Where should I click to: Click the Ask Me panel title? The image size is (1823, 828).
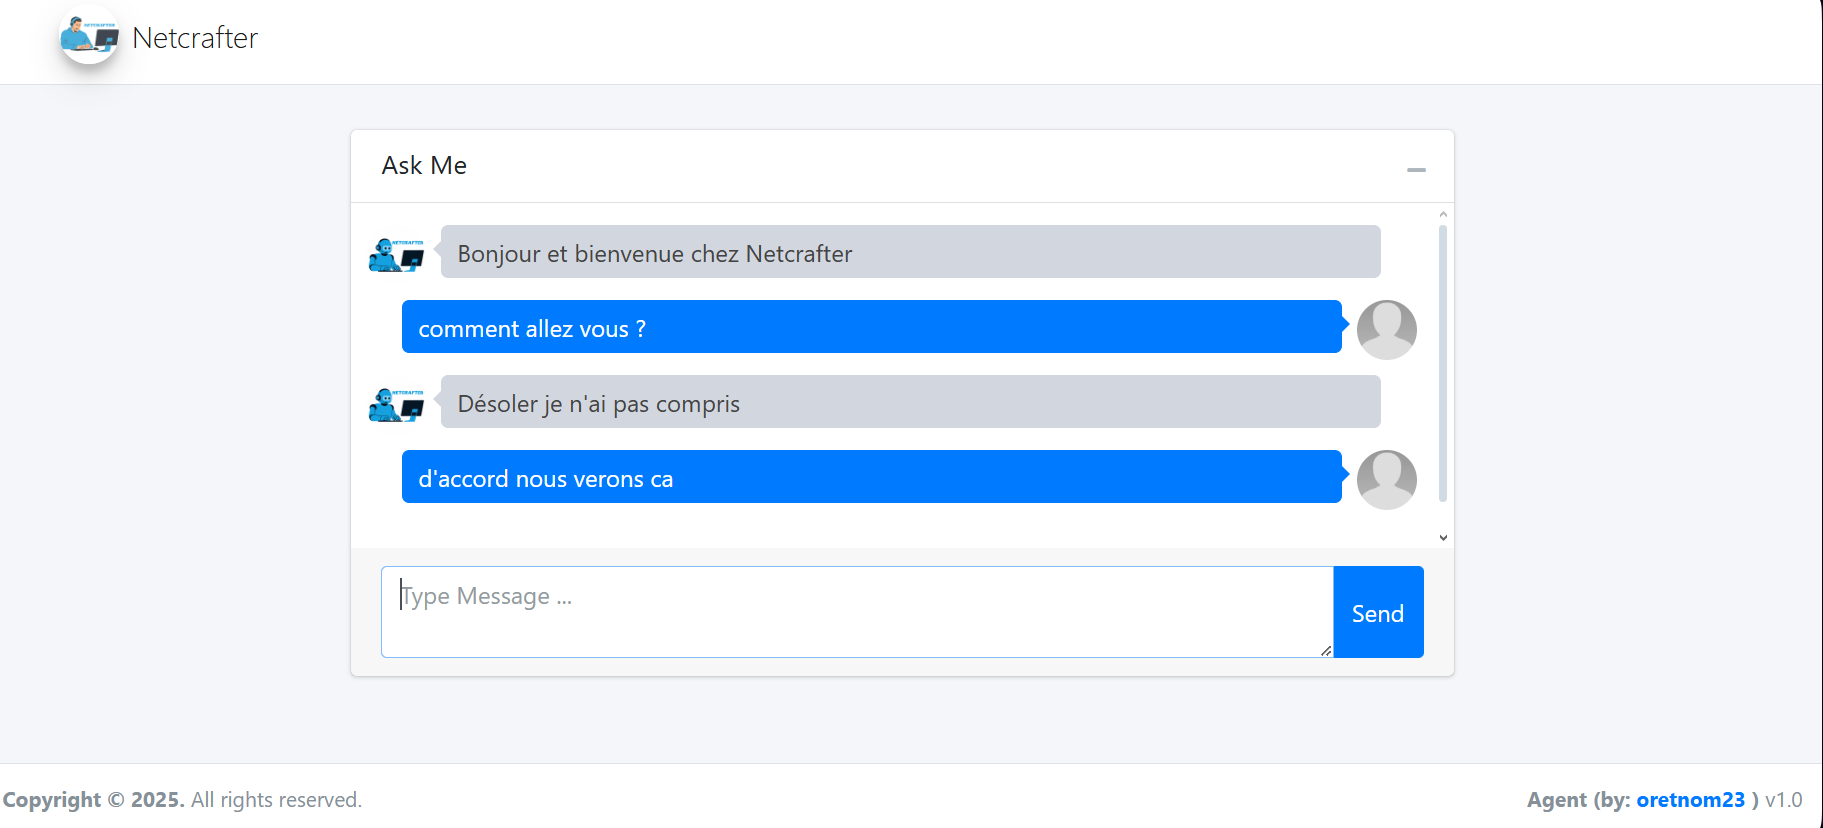click(x=424, y=165)
